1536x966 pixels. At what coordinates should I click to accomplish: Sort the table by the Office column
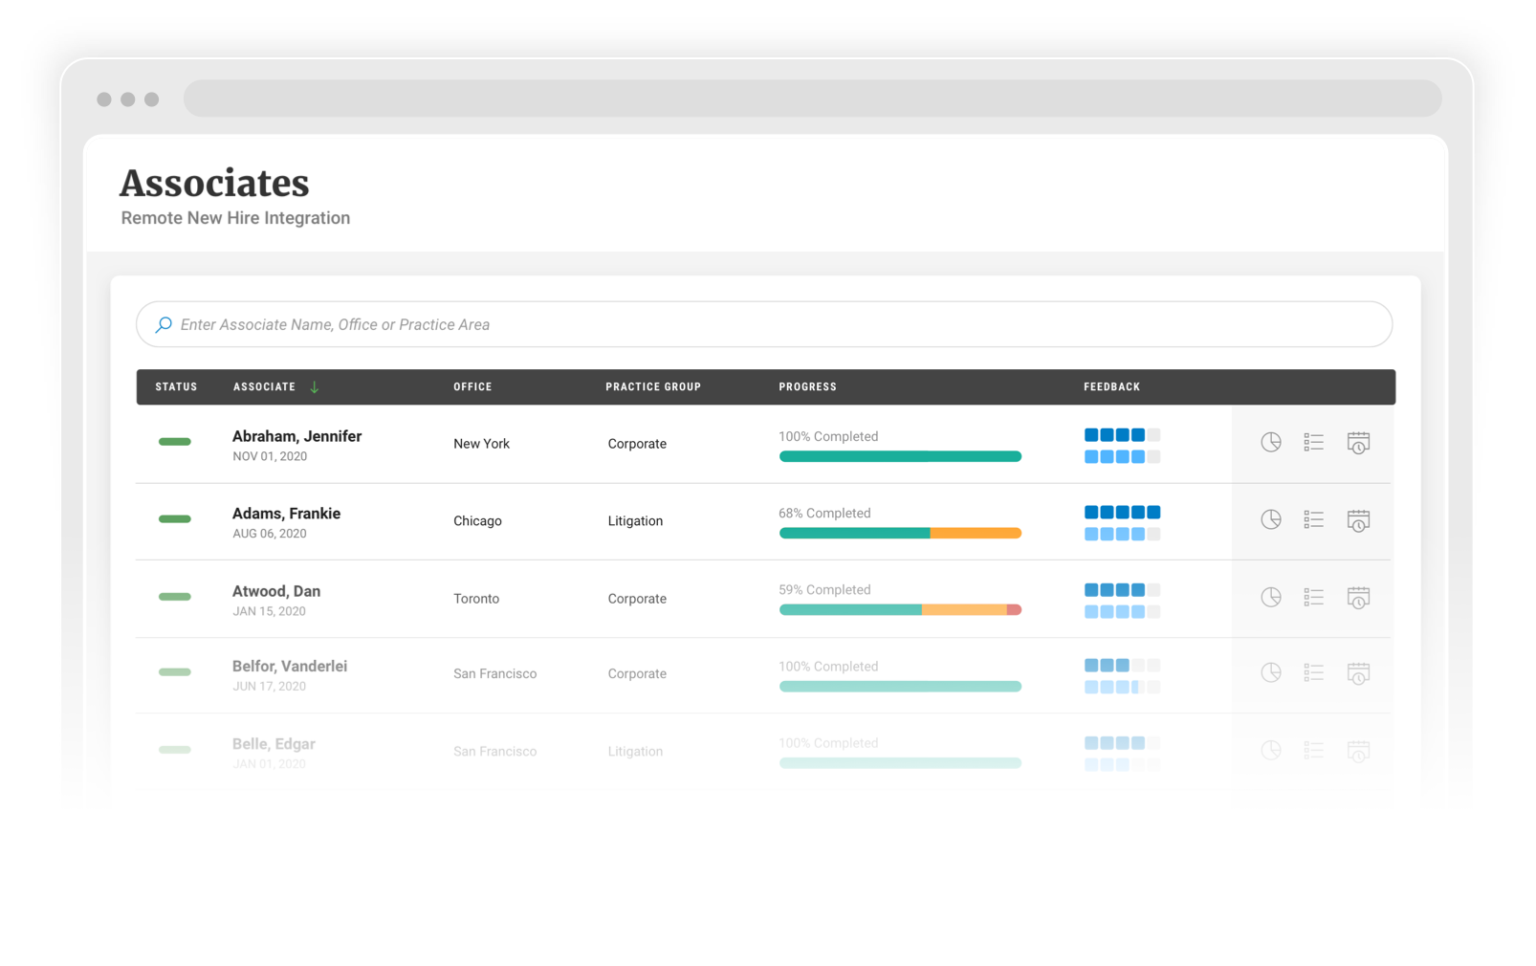472,387
